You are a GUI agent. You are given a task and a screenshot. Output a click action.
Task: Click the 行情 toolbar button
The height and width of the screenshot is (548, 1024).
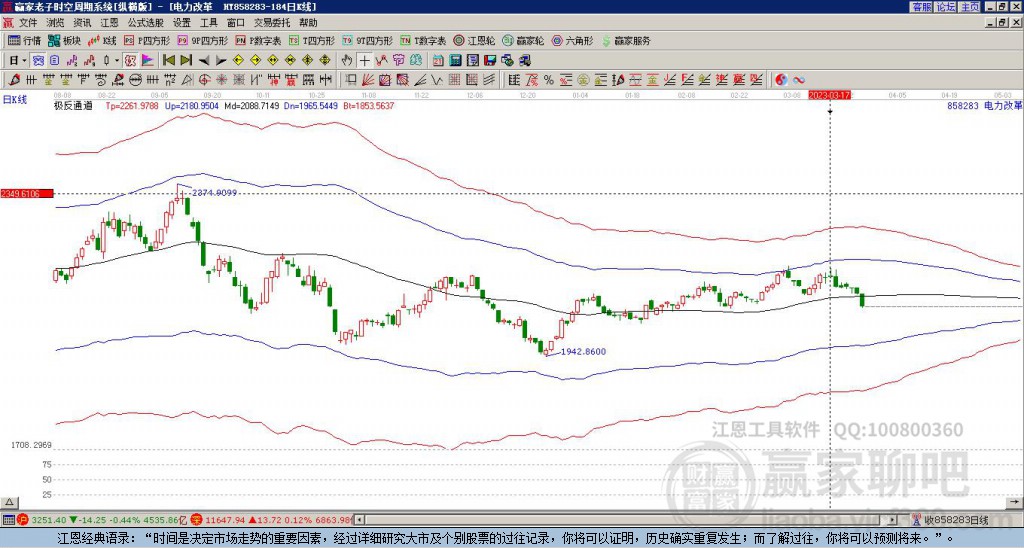[x=25, y=40]
